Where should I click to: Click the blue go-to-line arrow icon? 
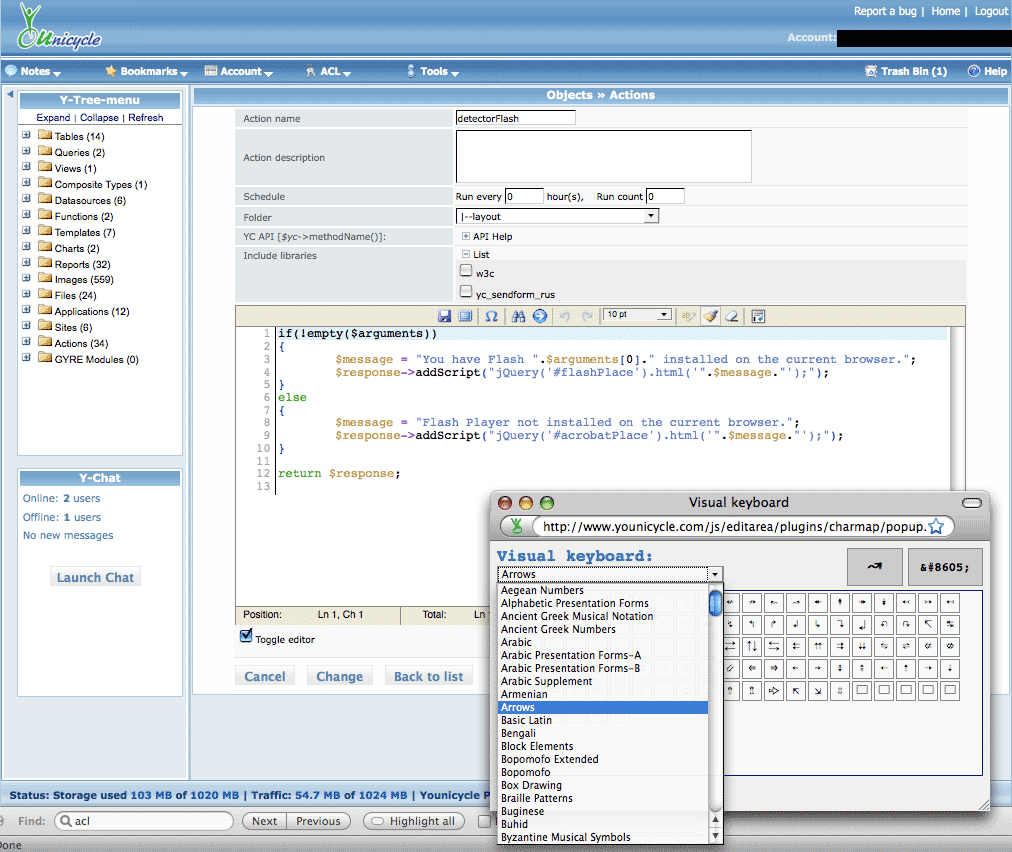(540, 316)
